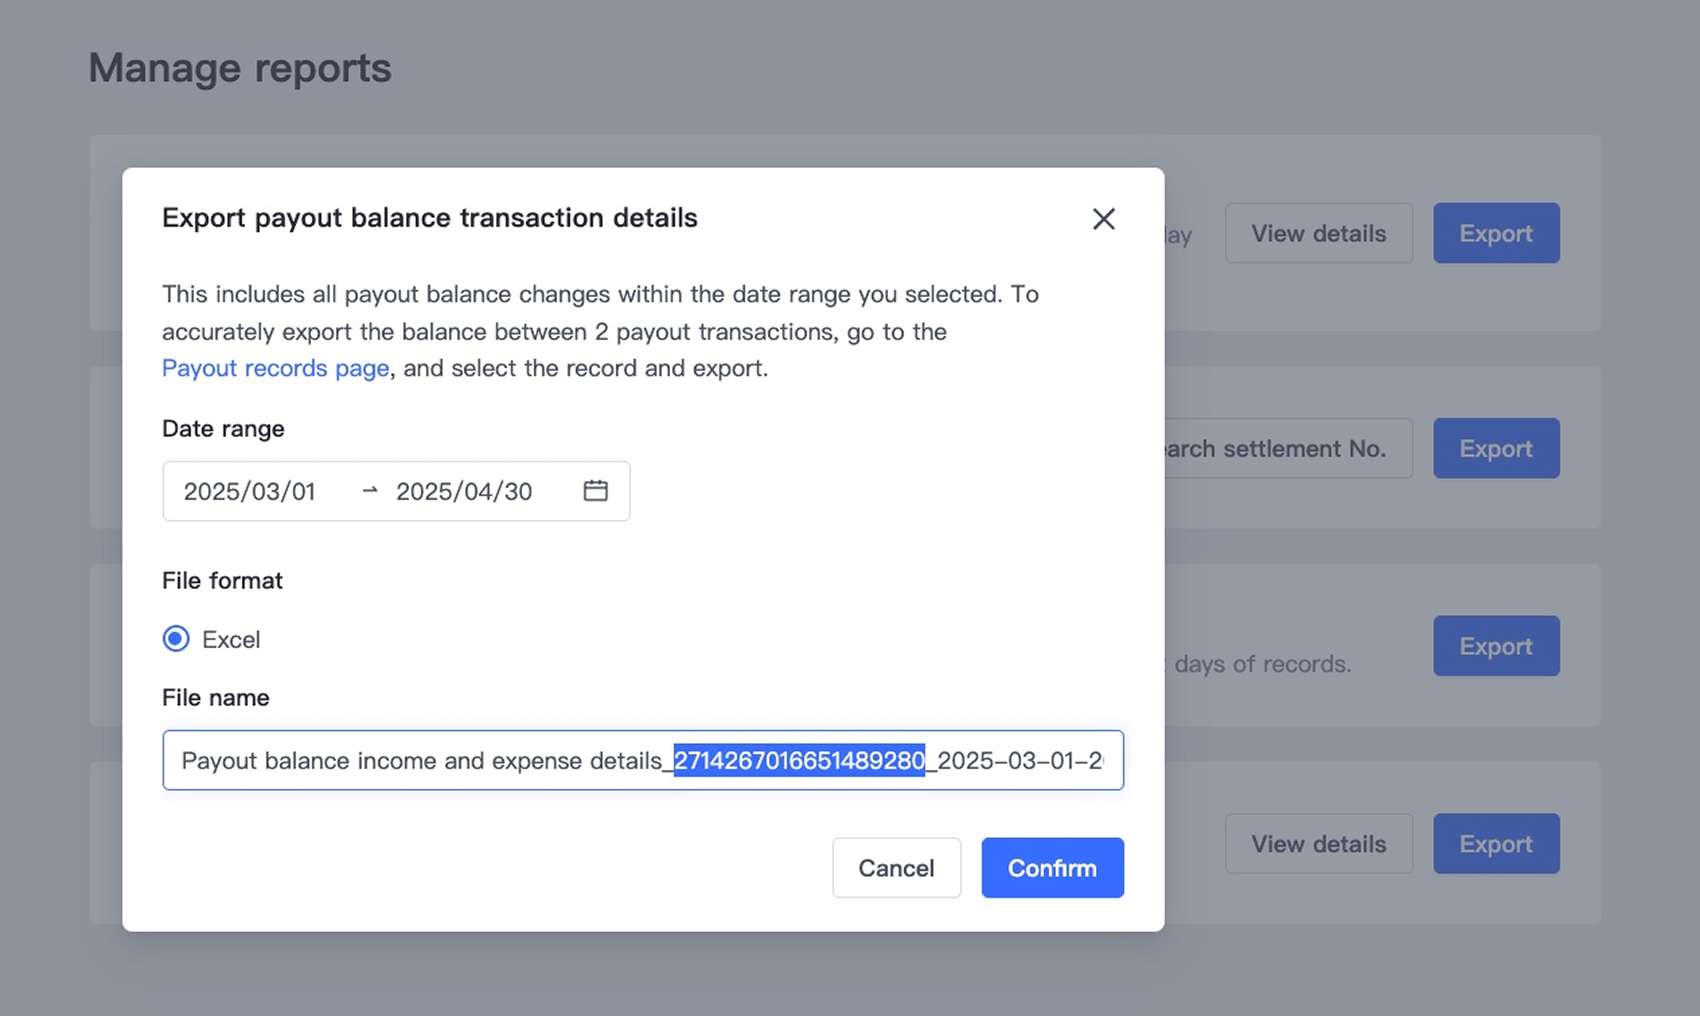Viewport: 1700px width, 1016px height.
Task: Click the start date 2025/03/01
Action: 249,491
